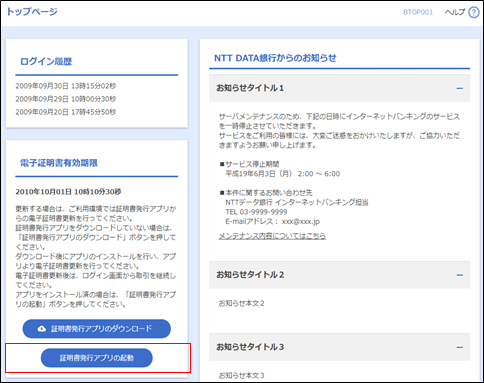The image size is (484, 383).
Task: Select the トップページ page title
Action: pyautogui.click(x=32, y=11)
